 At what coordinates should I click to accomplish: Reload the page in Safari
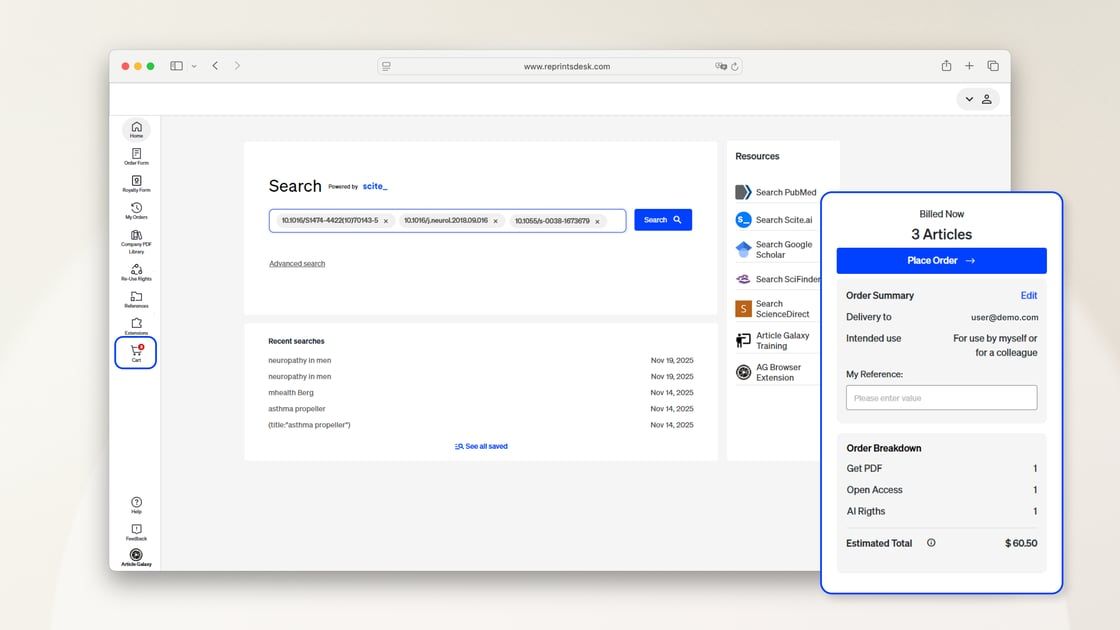click(x=734, y=66)
